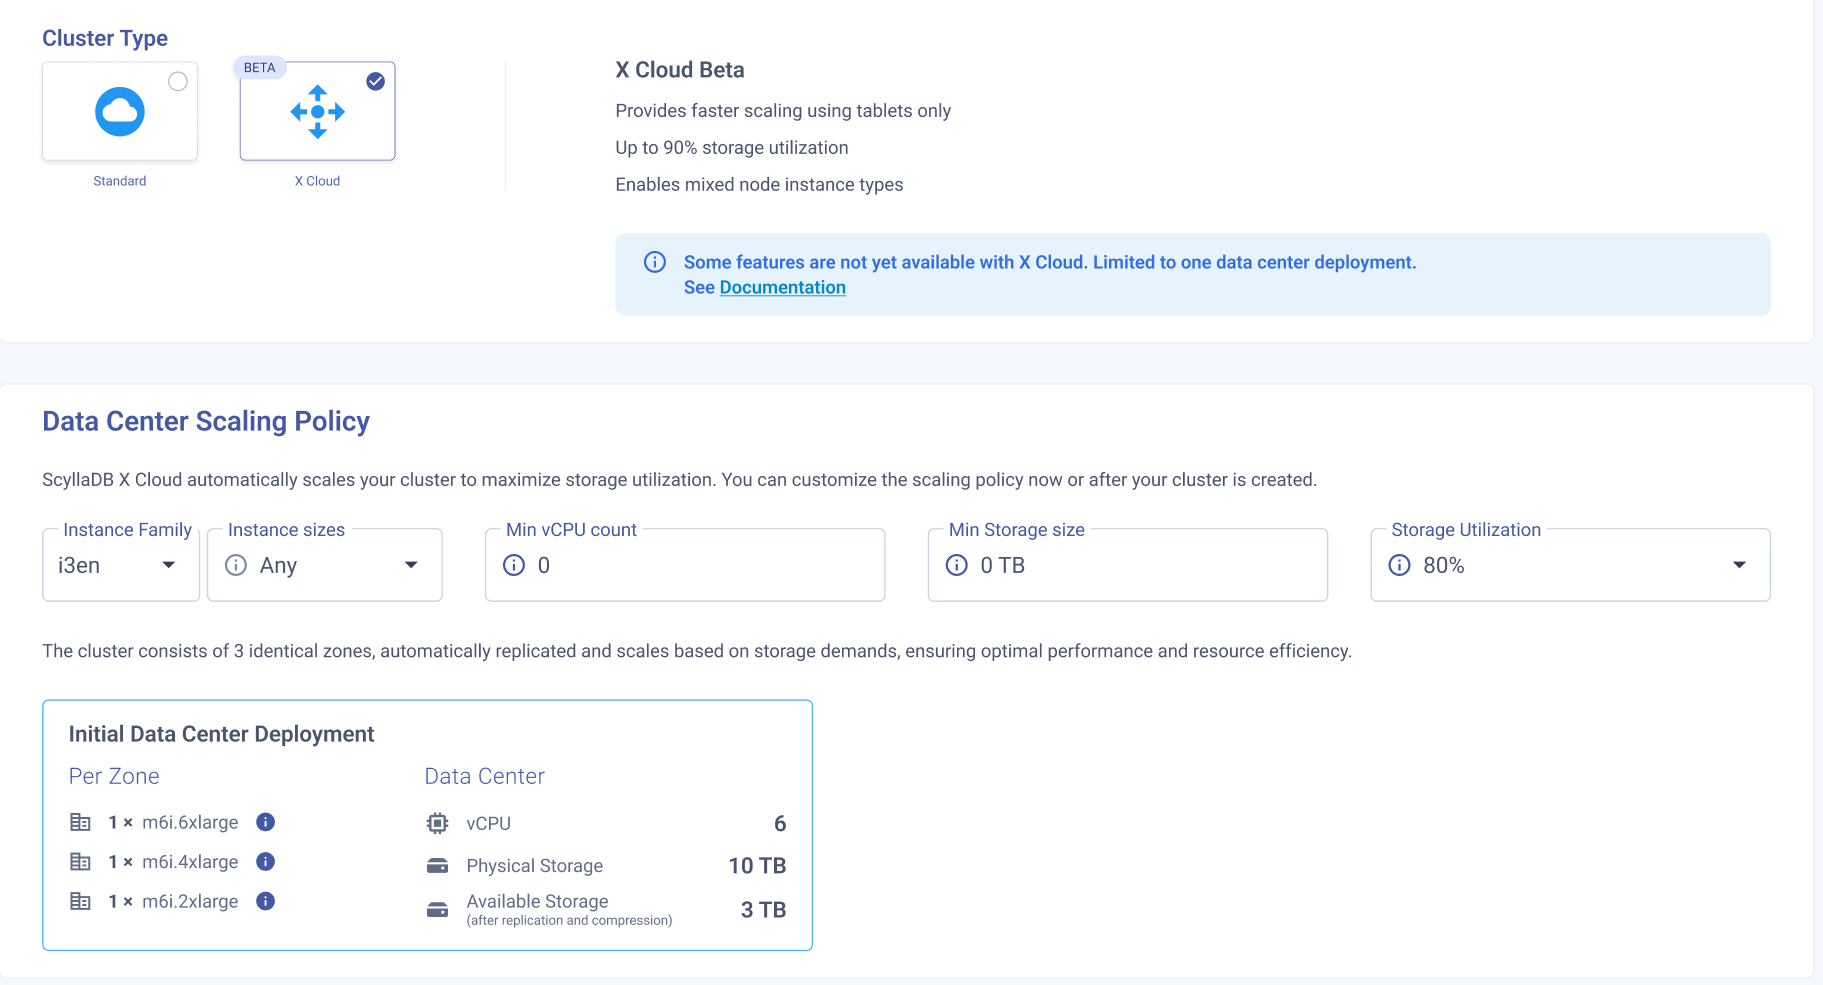Click the info icon next to m6i.2xlarge
The image size is (1823, 985).
(266, 901)
